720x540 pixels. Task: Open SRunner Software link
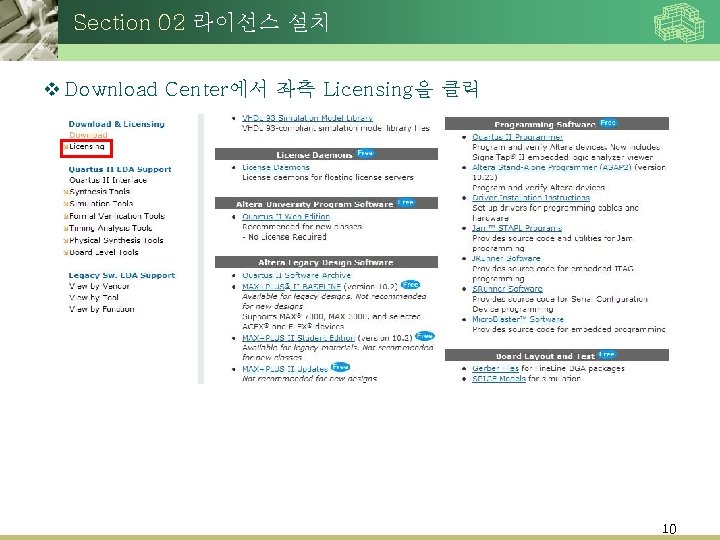point(507,288)
